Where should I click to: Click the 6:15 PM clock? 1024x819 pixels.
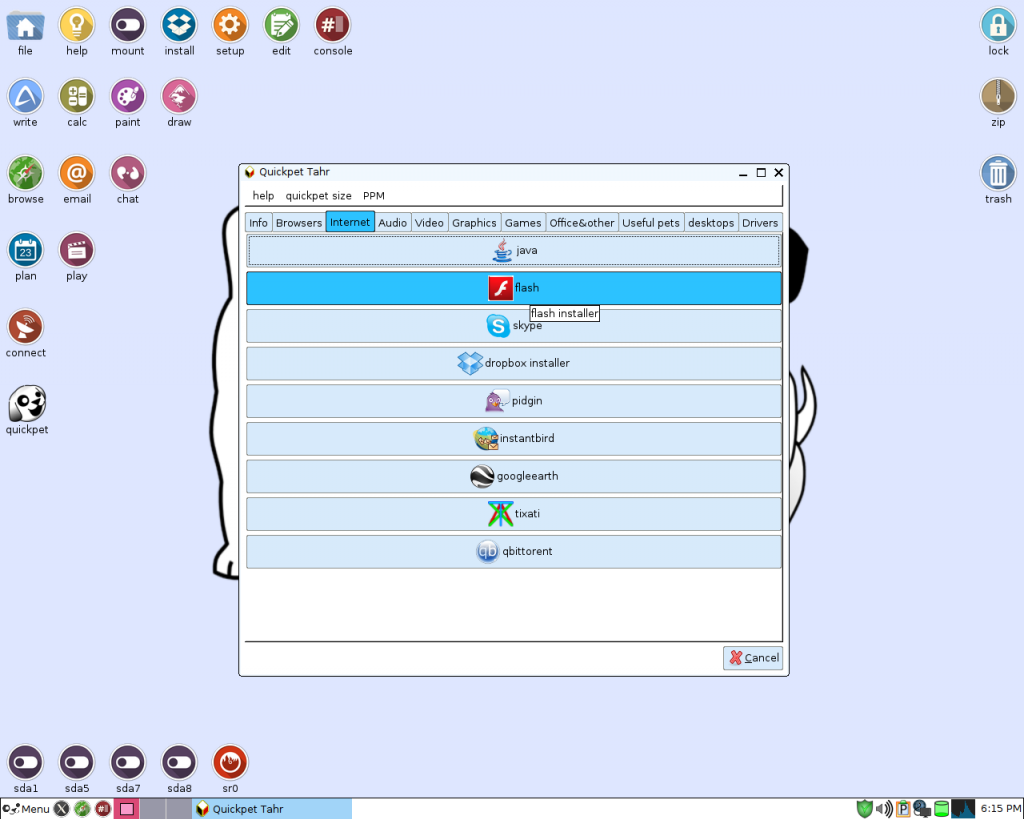pyautogui.click(x=1000, y=809)
